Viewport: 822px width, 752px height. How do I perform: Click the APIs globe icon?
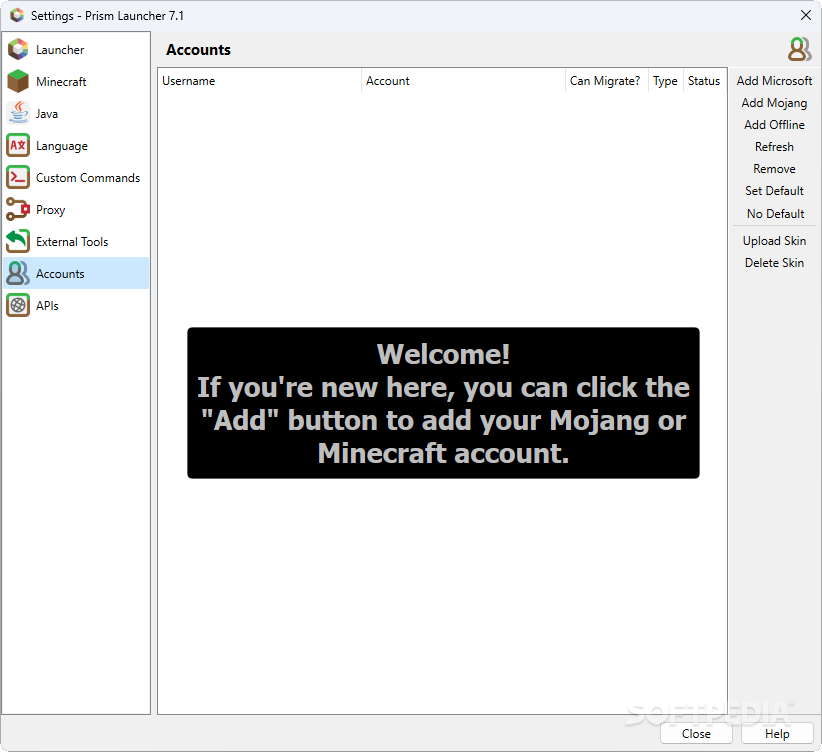click(18, 305)
